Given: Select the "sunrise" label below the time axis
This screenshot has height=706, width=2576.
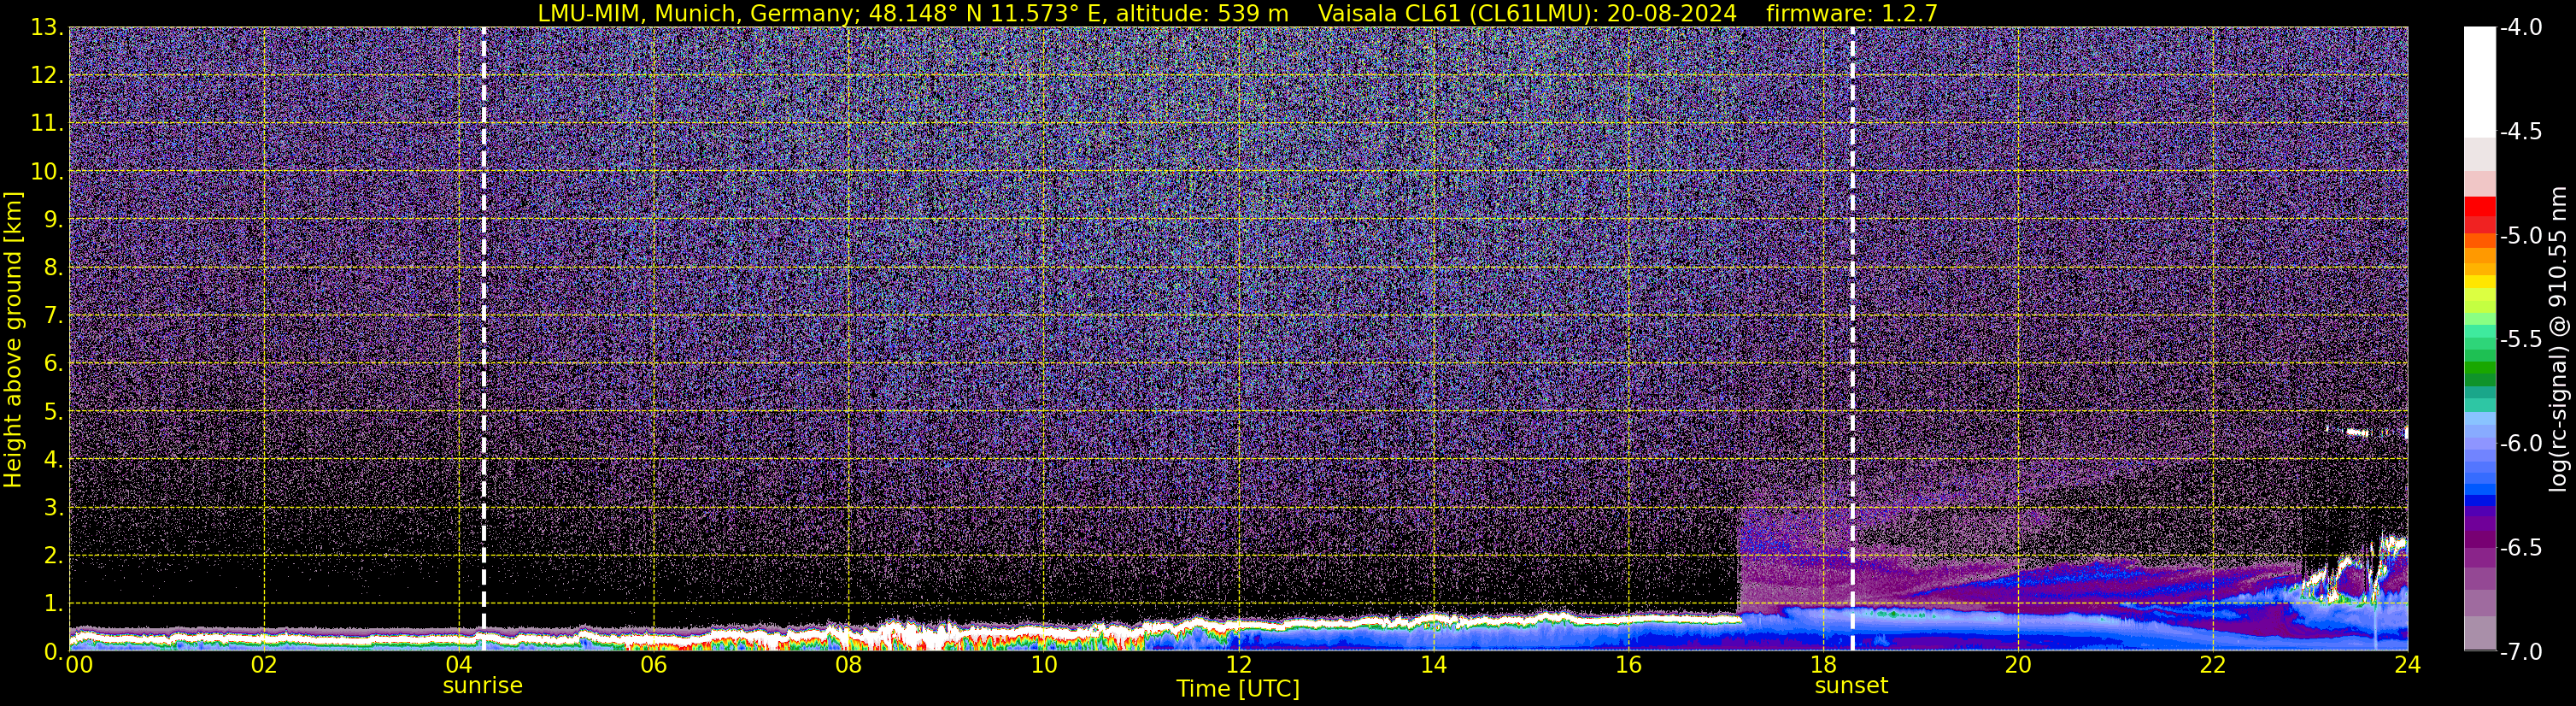Looking at the screenshot, I should [x=482, y=686].
